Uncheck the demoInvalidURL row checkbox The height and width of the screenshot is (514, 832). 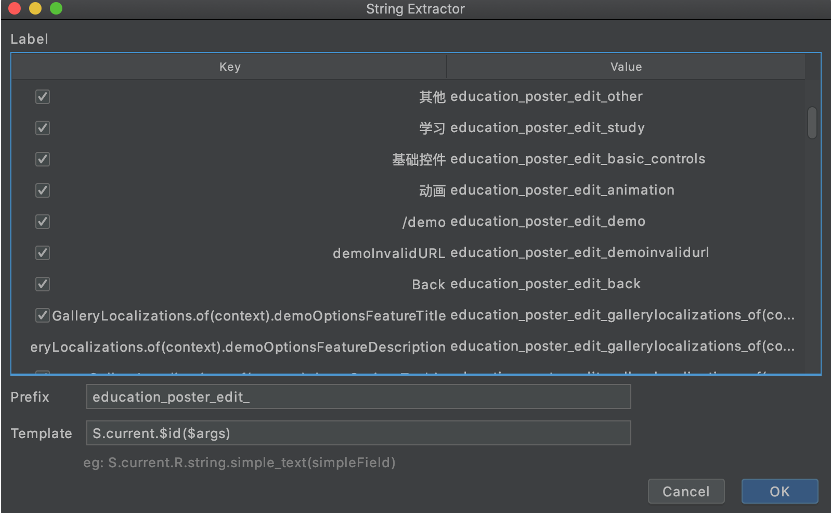(42, 252)
